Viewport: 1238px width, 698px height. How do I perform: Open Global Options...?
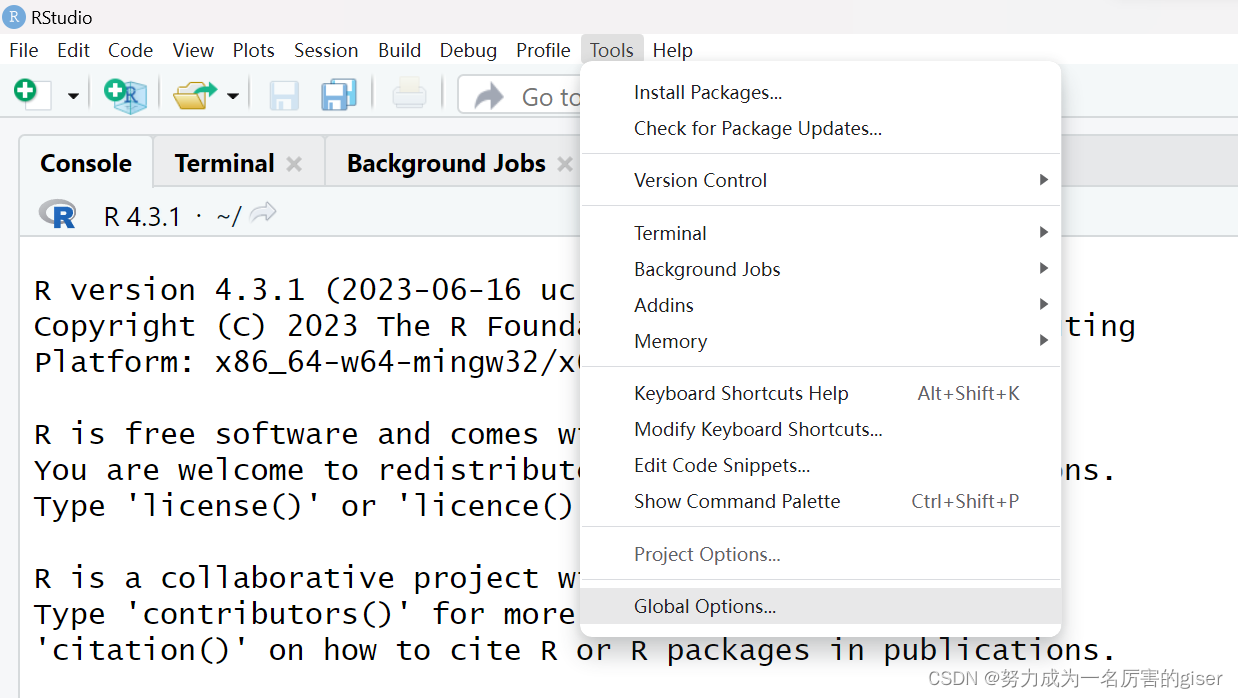[x=820, y=606]
